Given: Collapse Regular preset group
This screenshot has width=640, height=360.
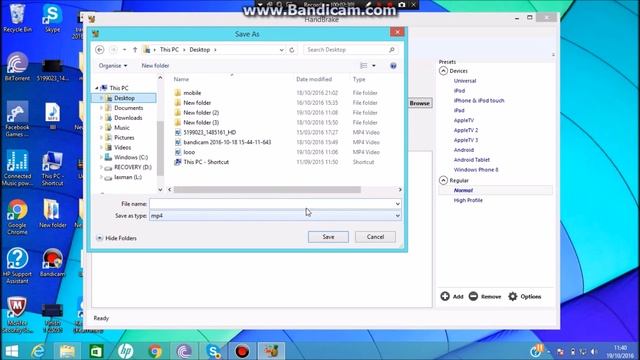Looking at the screenshot, I should tap(443, 180).
